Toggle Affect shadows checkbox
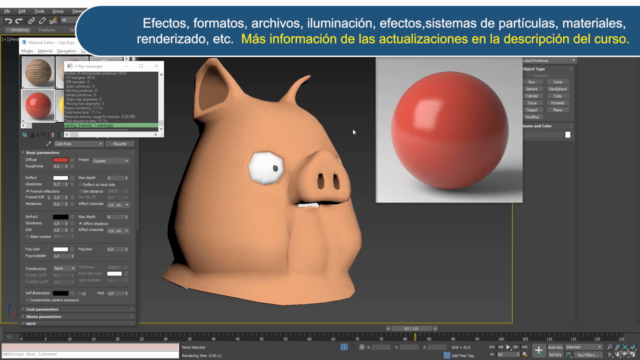This screenshot has width=640, height=360. [x=80, y=224]
